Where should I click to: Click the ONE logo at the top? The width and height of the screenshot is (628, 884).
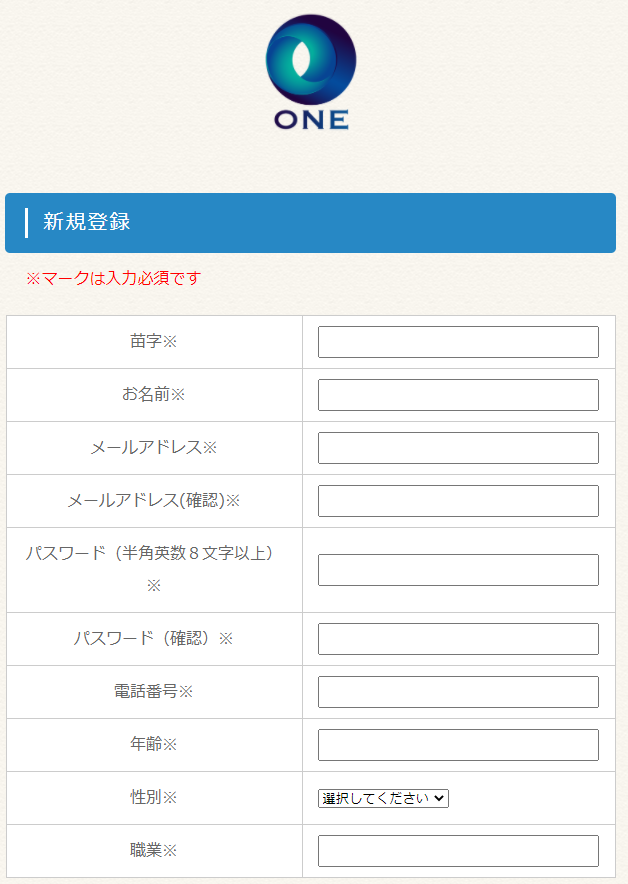pos(311,72)
